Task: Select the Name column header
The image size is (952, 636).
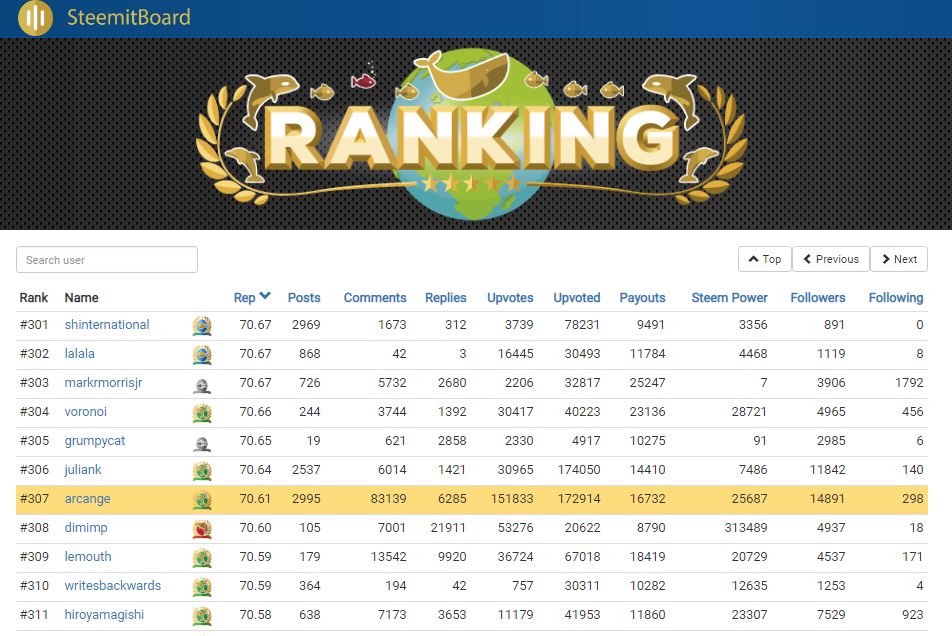Action: coord(81,298)
